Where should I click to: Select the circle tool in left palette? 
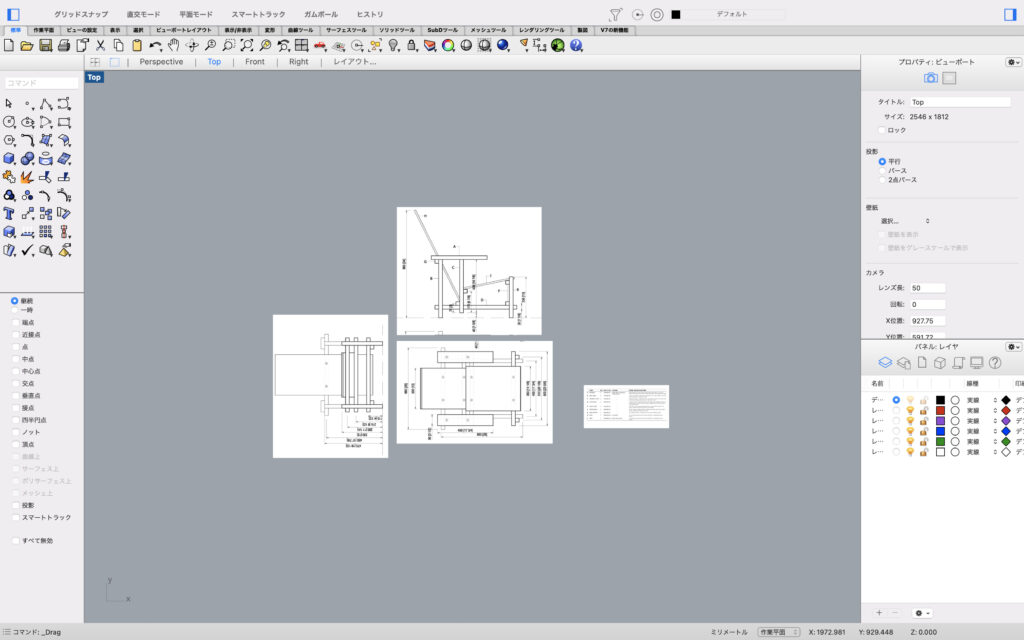9,122
